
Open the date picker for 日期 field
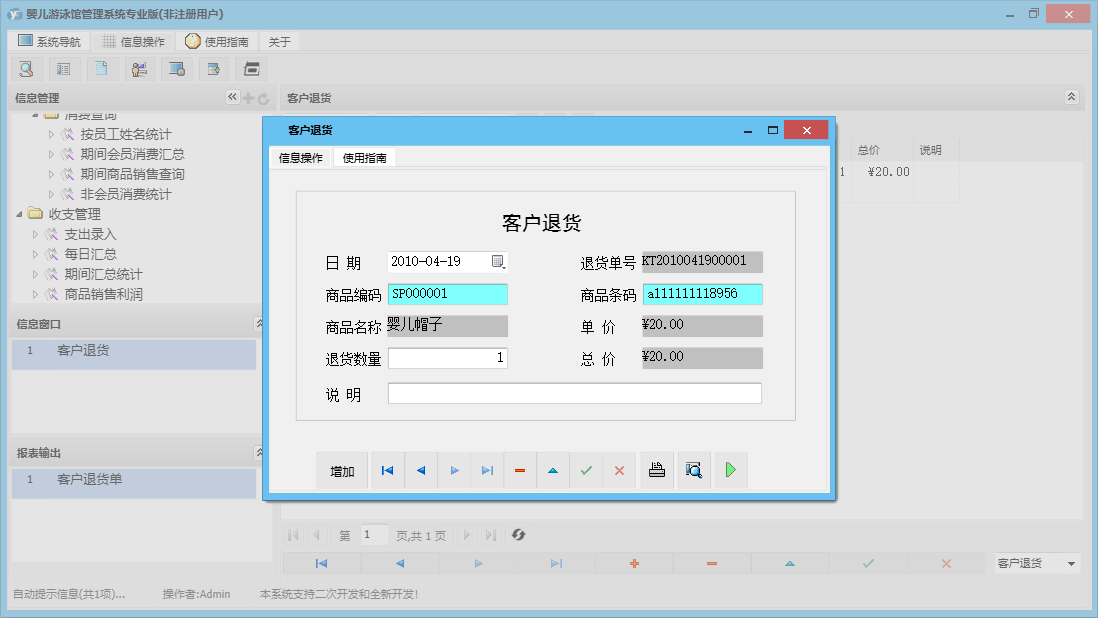[499, 262]
